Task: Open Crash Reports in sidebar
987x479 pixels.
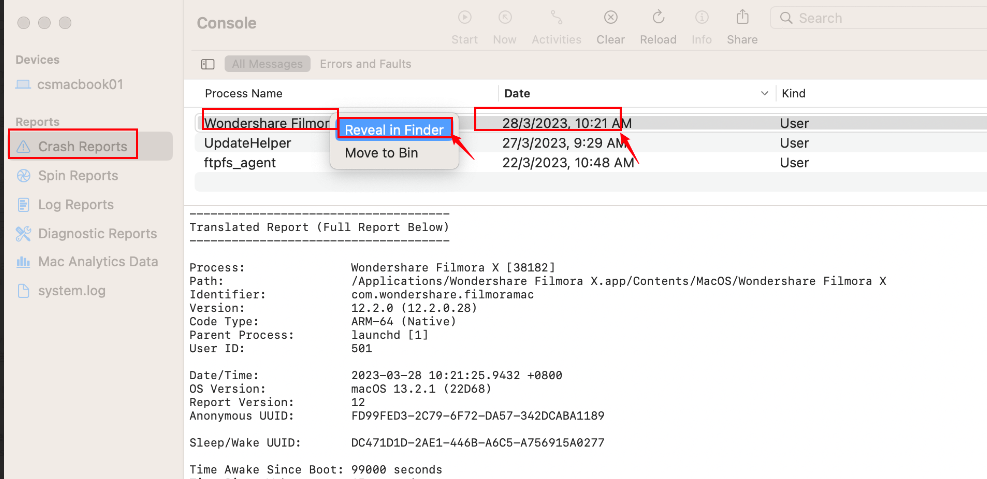Action: pyautogui.click(x=83, y=146)
